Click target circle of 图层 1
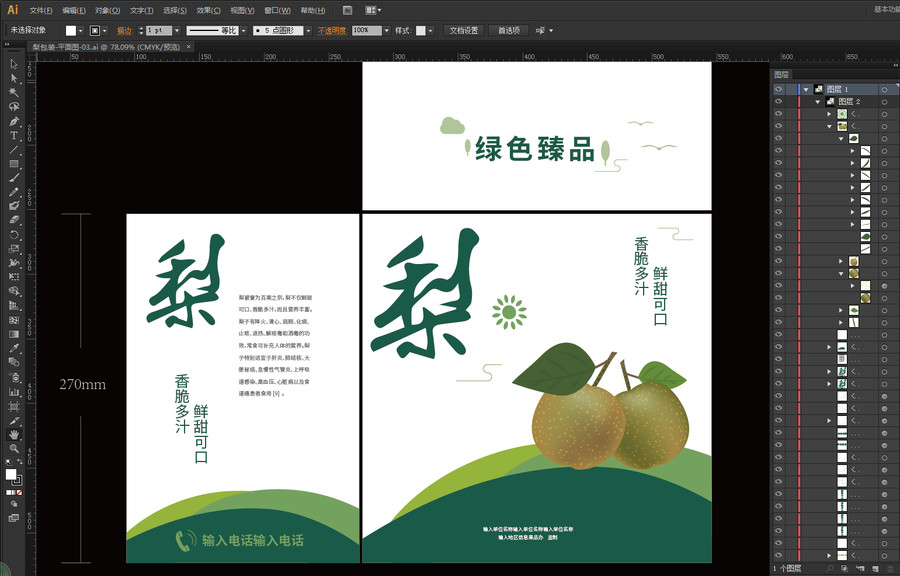 [x=885, y=89]
